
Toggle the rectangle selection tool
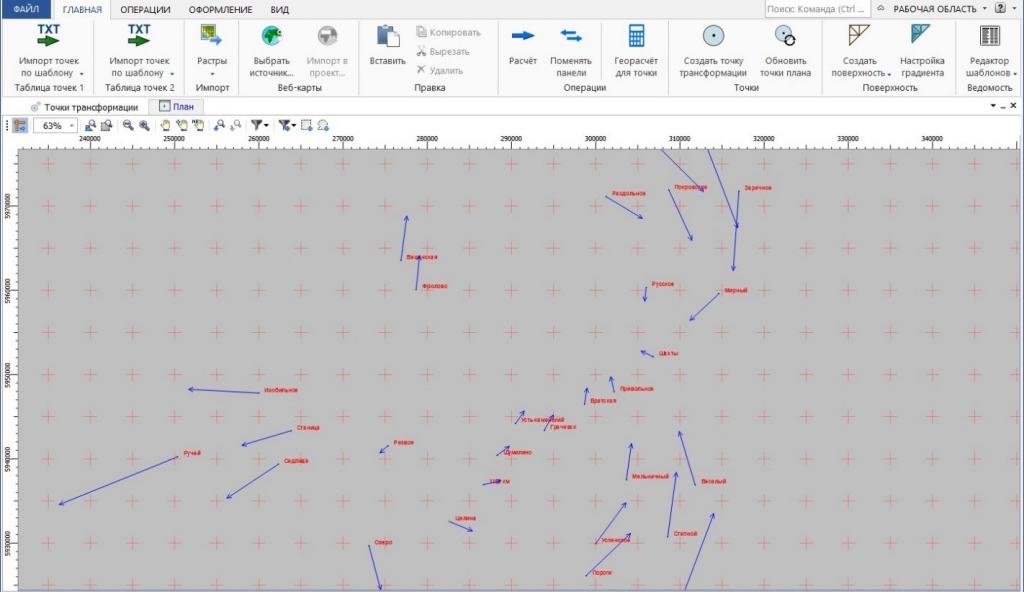tap(307, 126)
